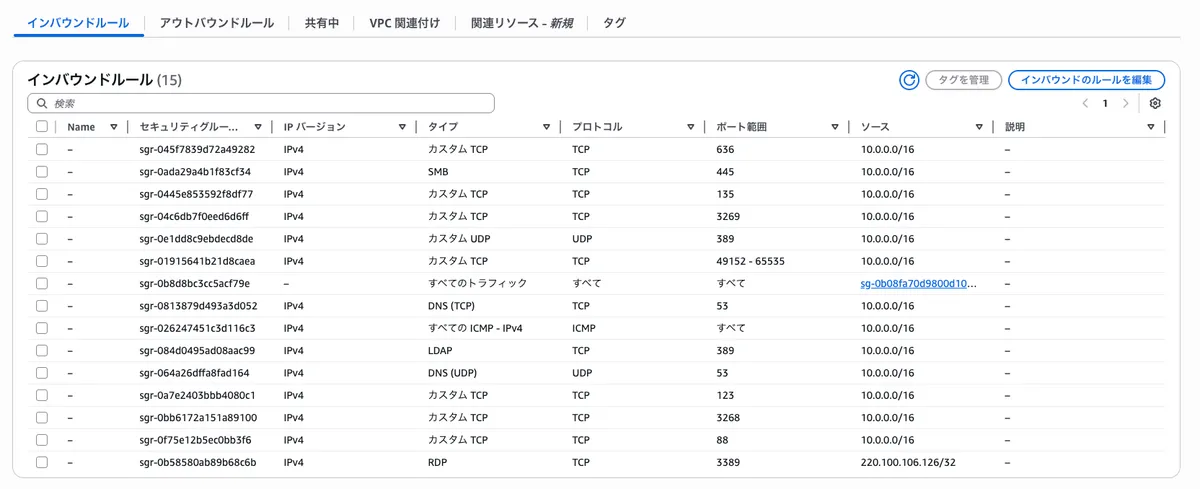Click the search magnifier icon
Image resolution: width=1200 pixels, height=489 pixels.
[x=42, y=103]
